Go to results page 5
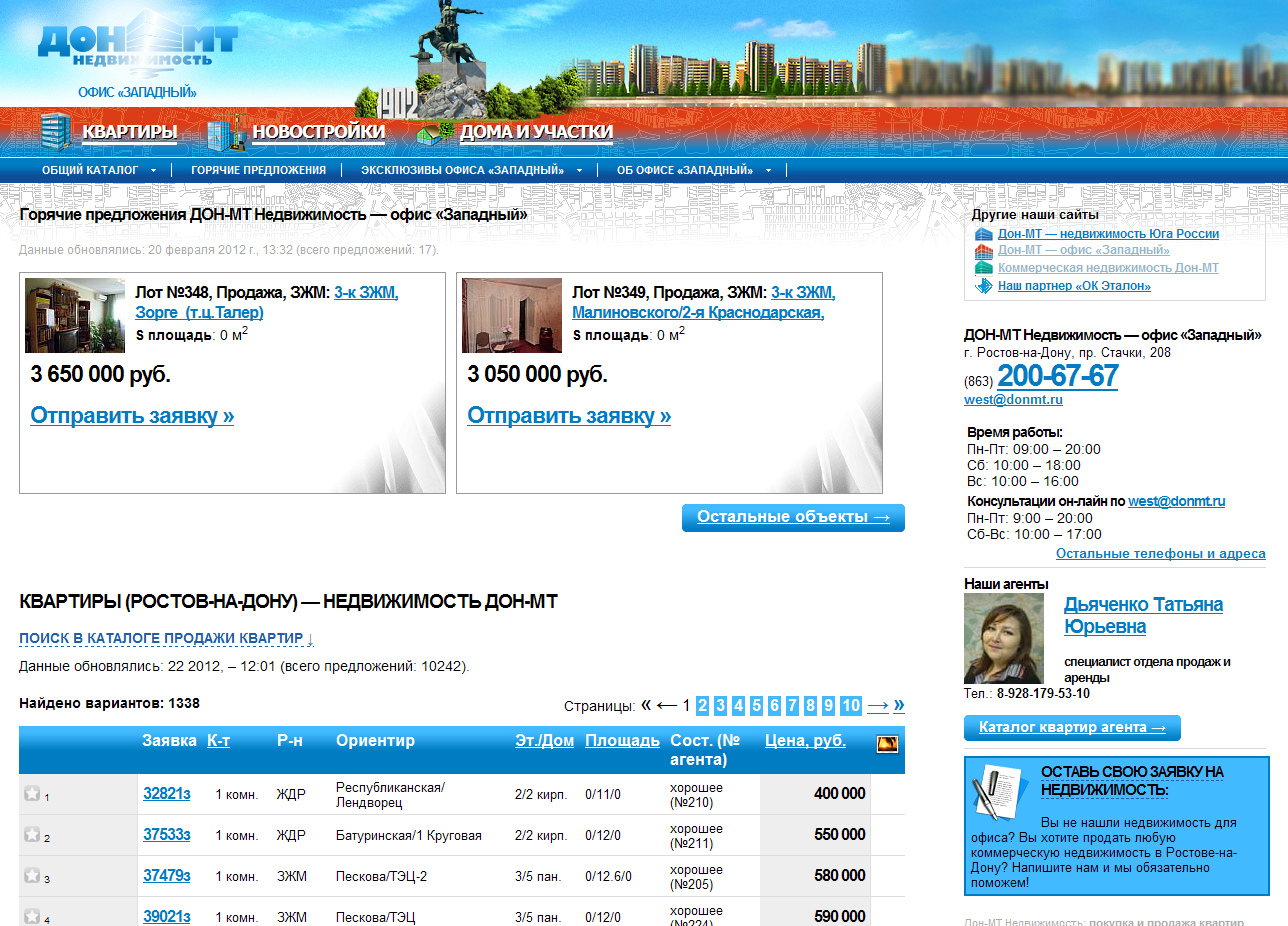 (757, 705)
